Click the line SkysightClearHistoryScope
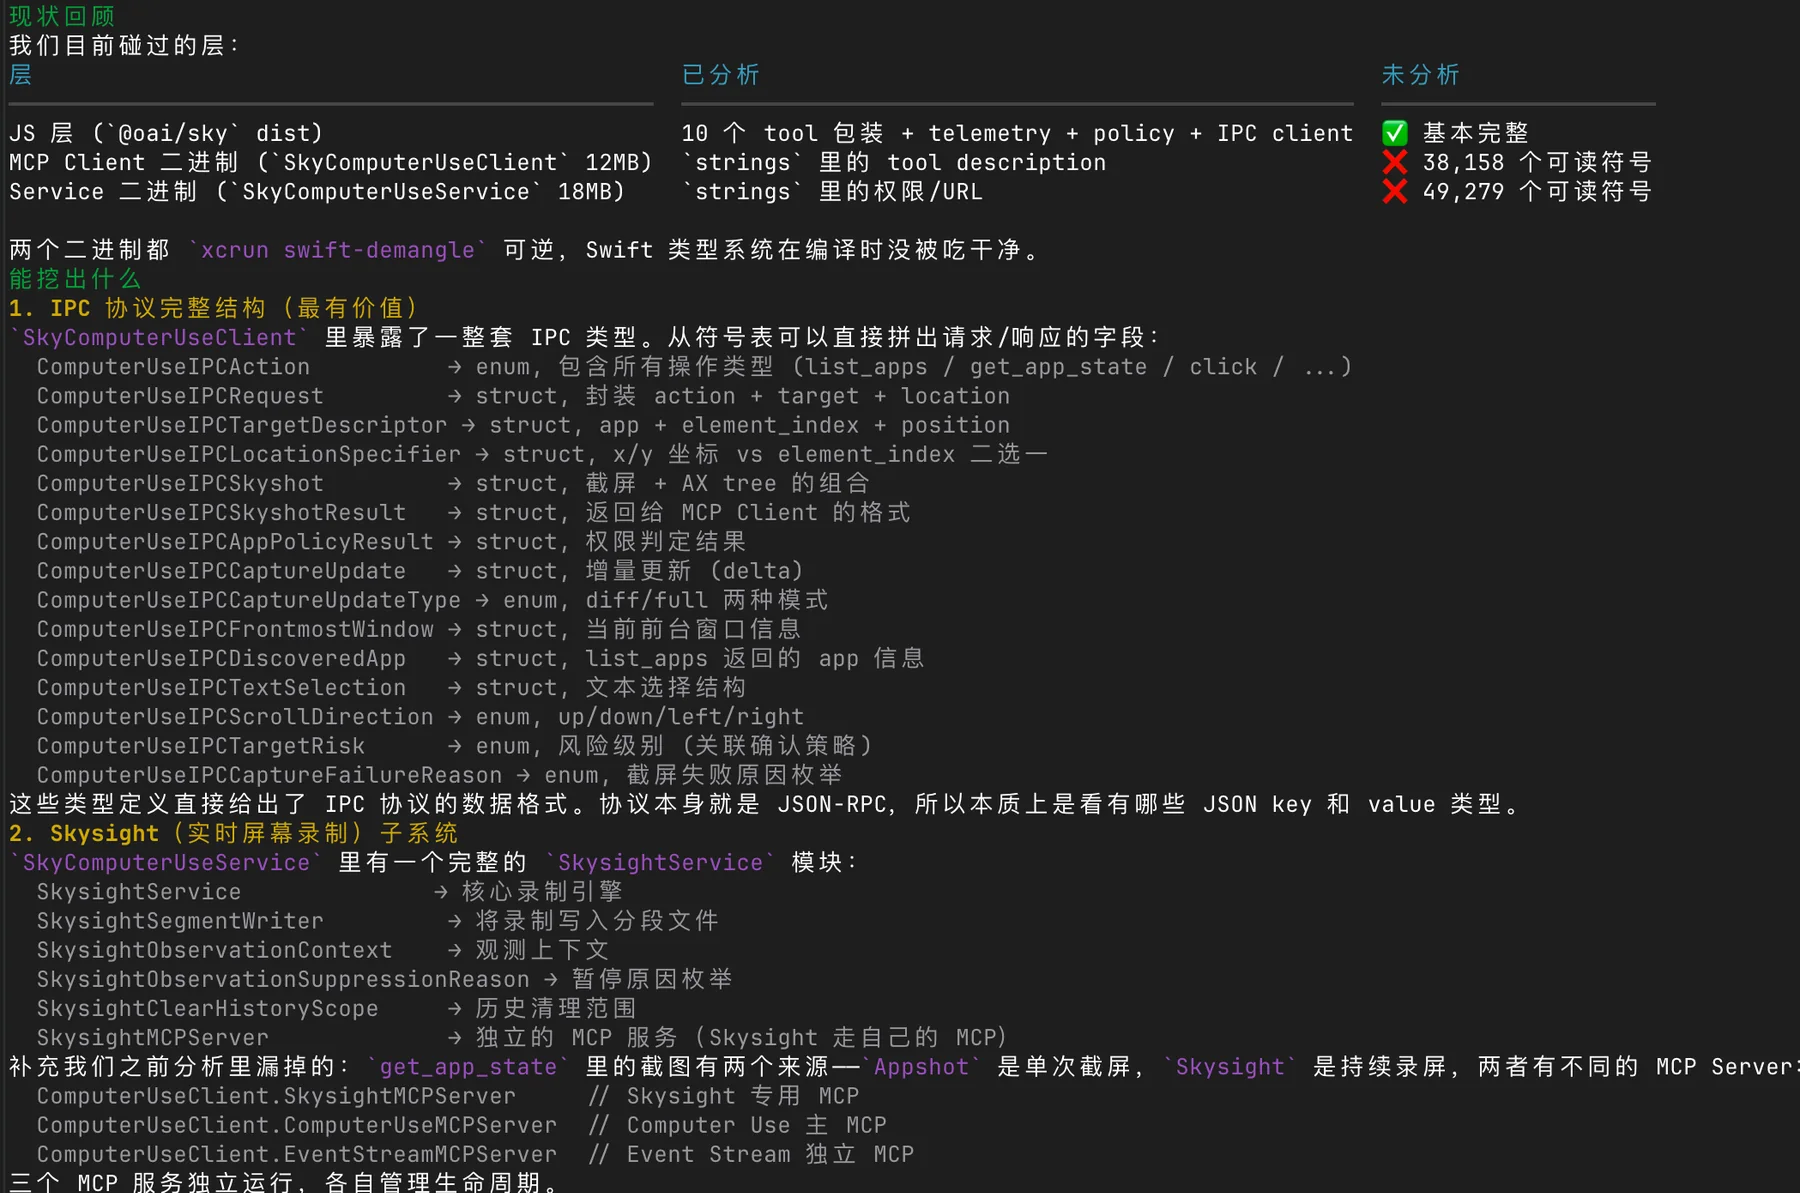Viewport: 1800px width, 1193px height. click(337, 1007)
